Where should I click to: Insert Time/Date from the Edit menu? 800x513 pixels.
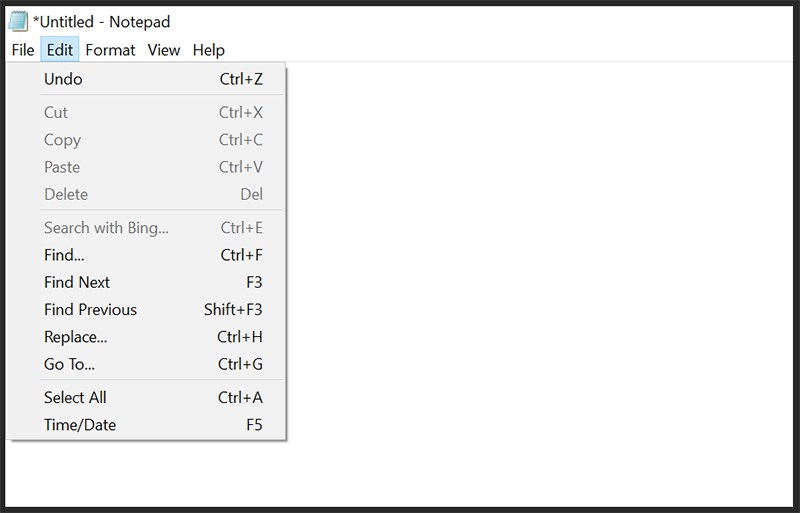click(80, 425)
